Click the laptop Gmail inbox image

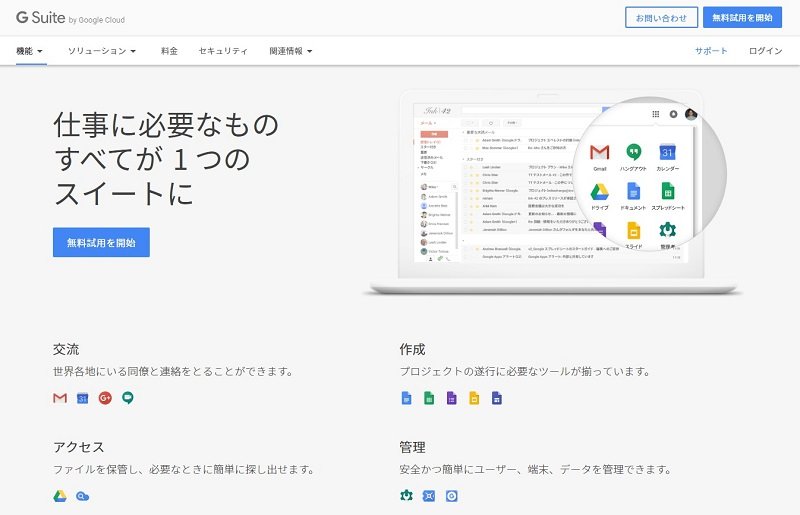[x=553, y=191]
